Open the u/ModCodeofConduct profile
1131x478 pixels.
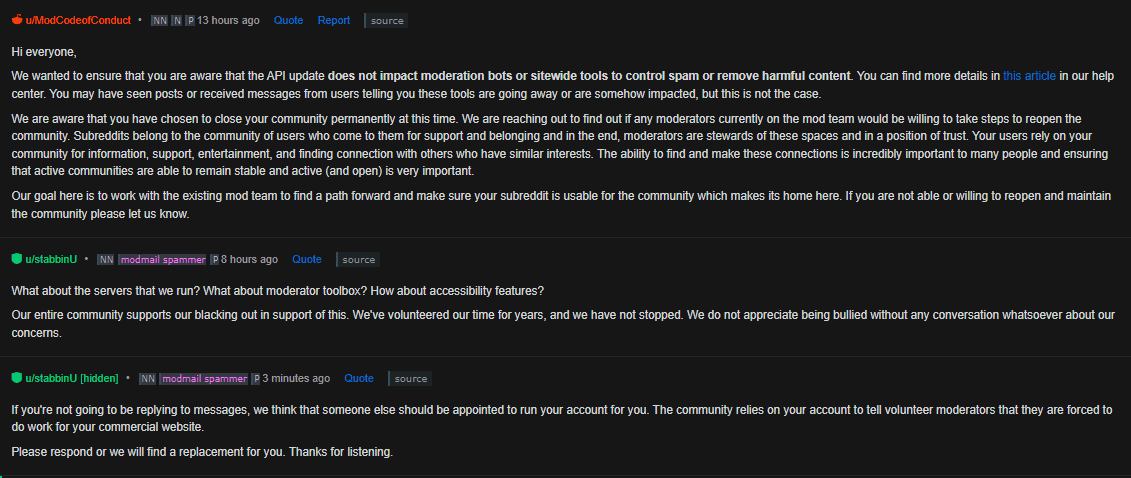click(77, 20)
